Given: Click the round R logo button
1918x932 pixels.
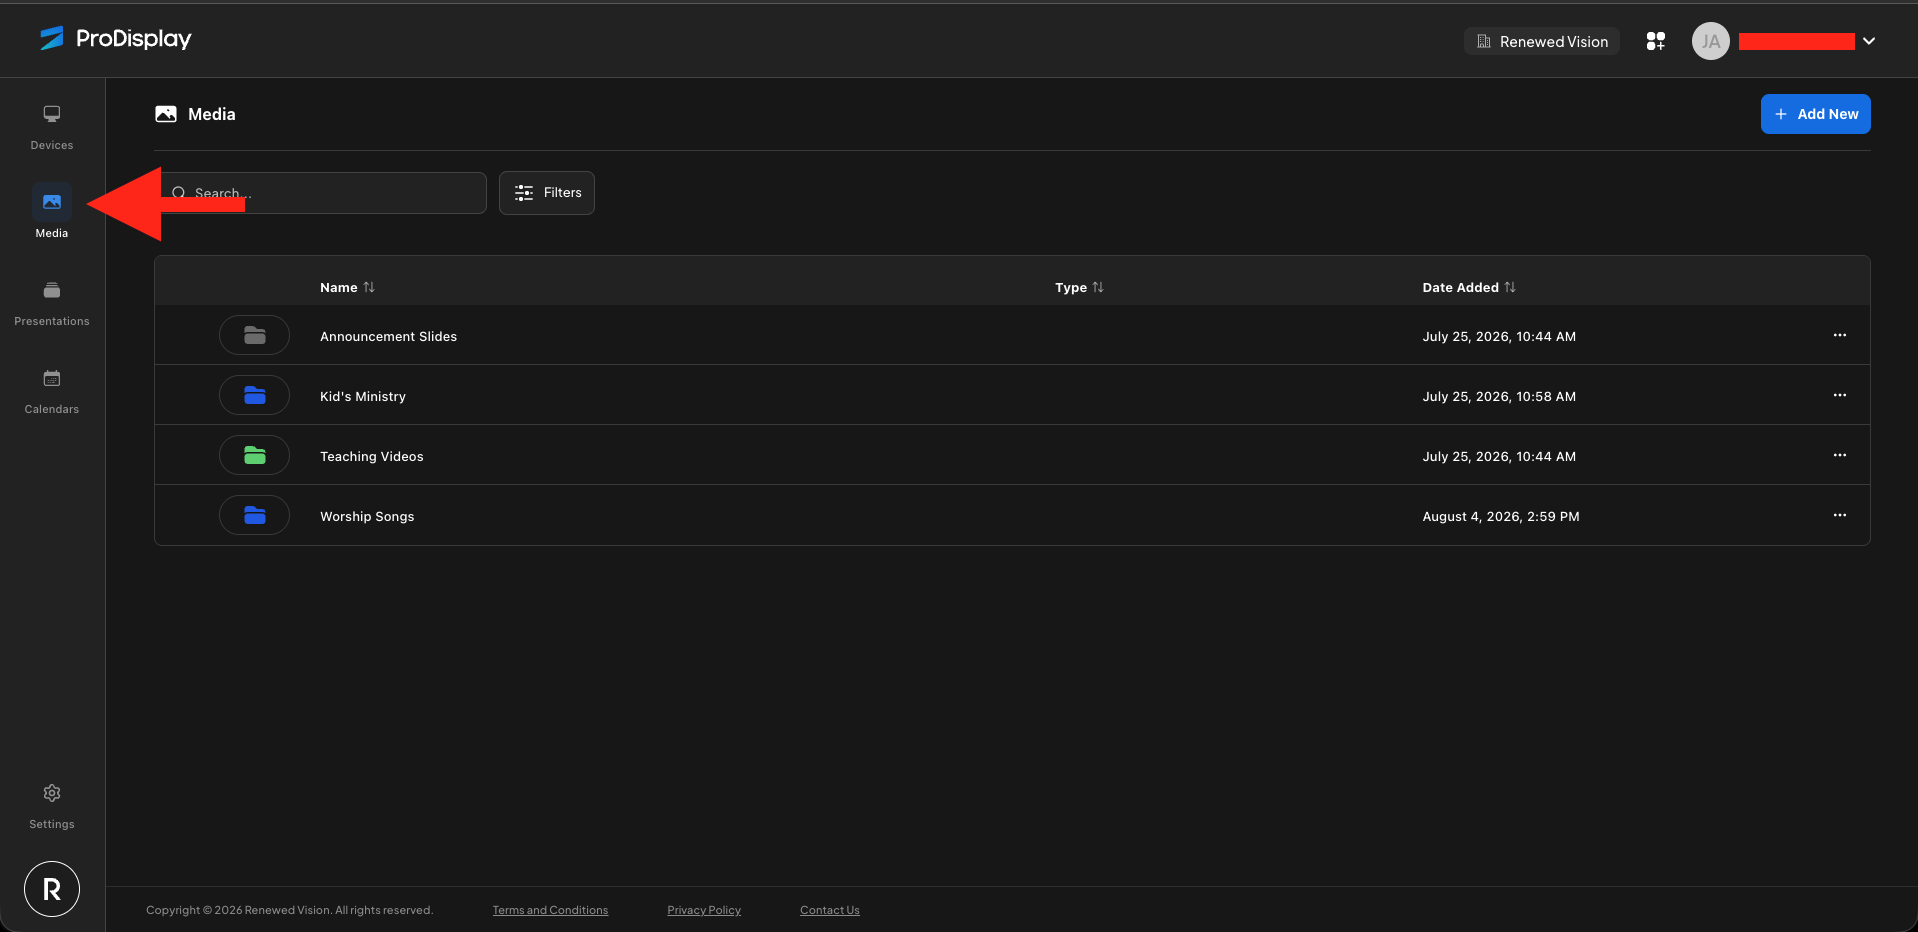Looking at the screenshot, I should (x=52, y=889).
